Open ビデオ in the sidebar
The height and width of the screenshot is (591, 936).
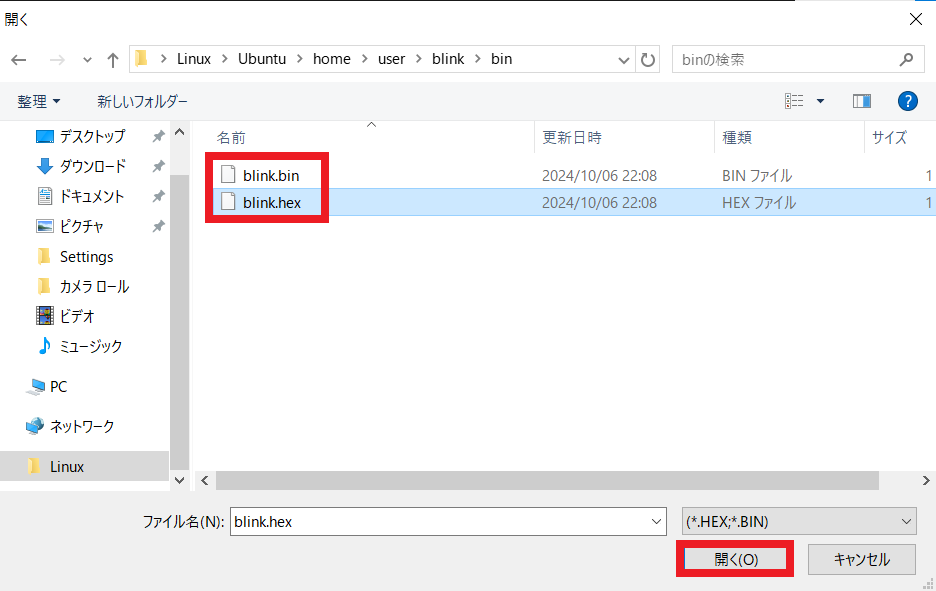pyautogui.click(x=65, y=316)
